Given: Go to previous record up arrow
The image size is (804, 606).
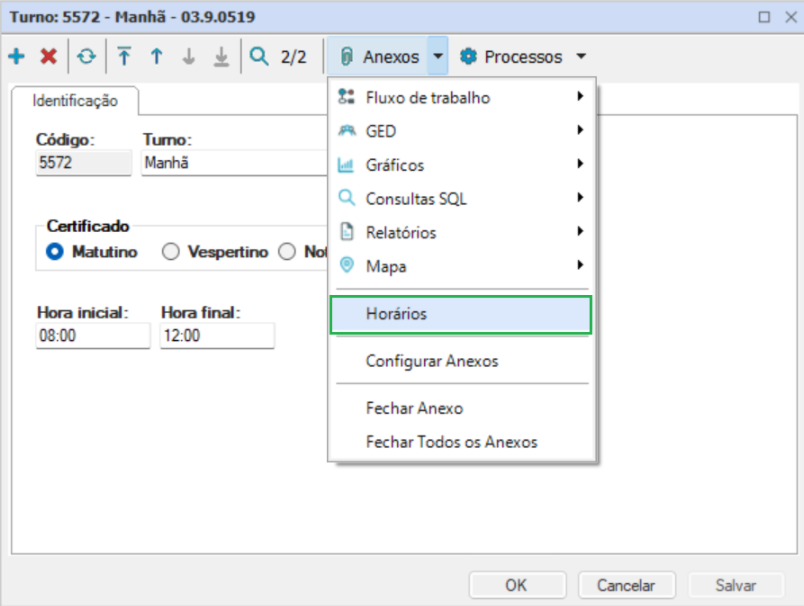Looking at the screenshot, I should pyautogui.click(x=156, y=56).
